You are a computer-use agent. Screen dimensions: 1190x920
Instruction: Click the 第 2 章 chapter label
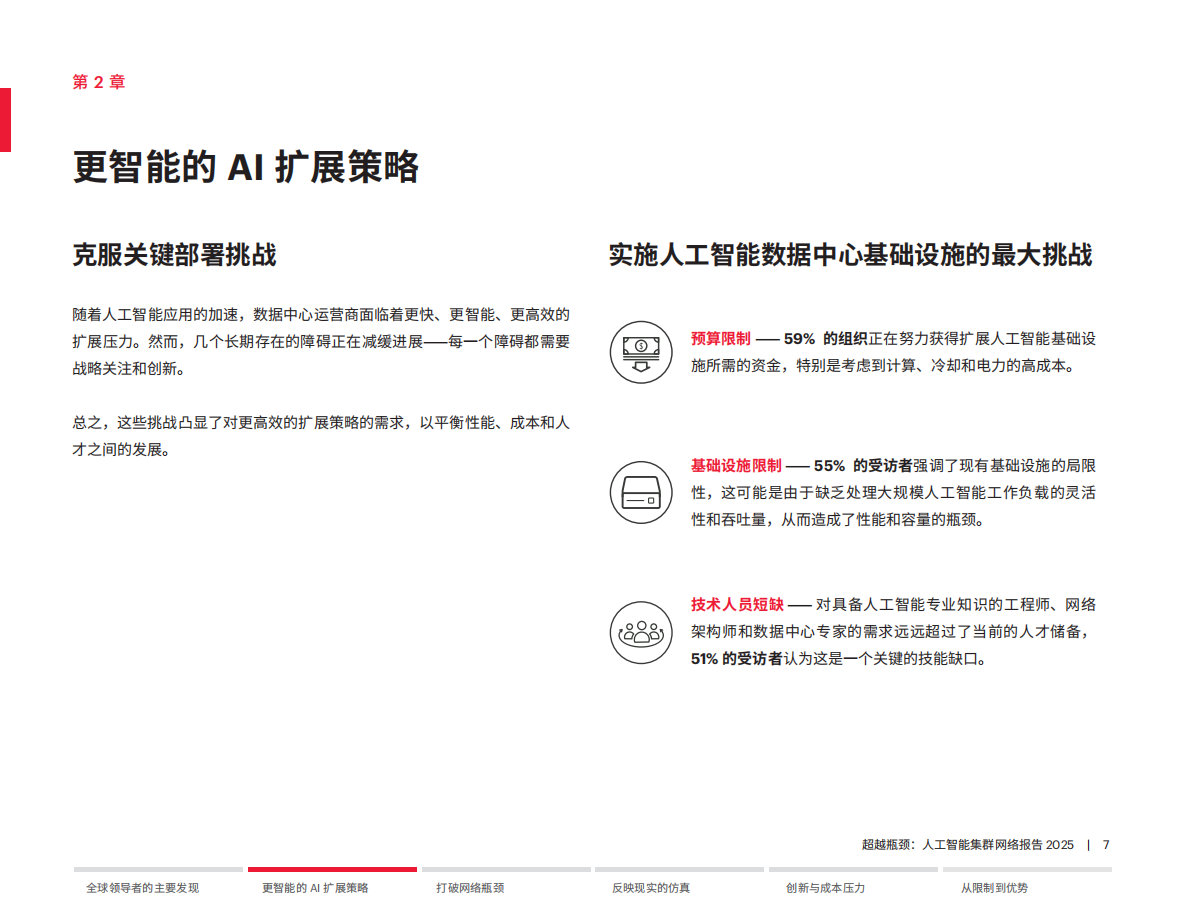click(97, 82)
